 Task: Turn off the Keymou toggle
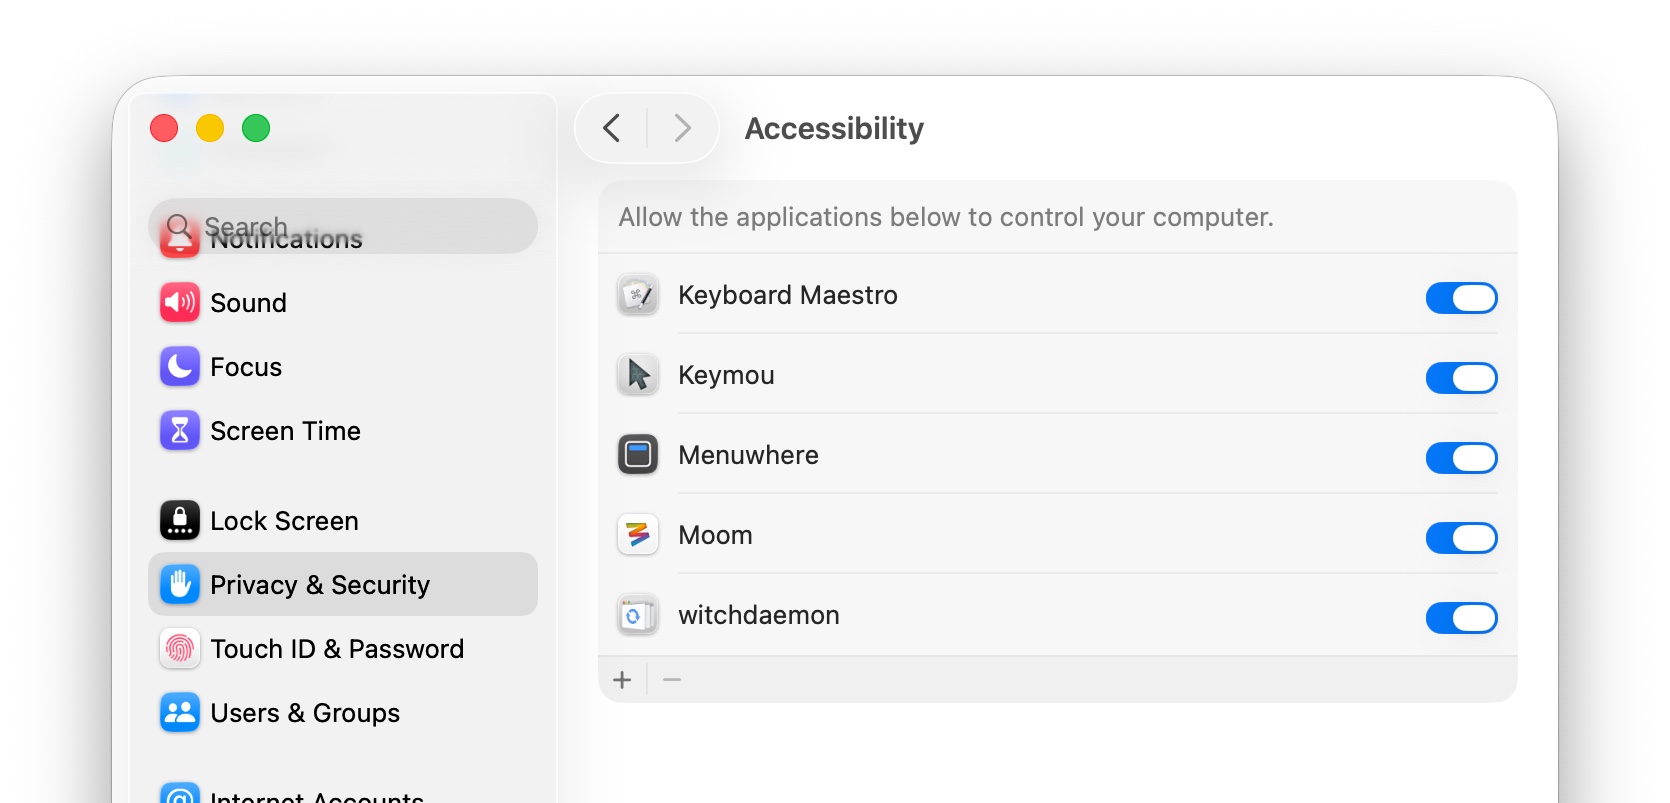click(x=1461, y=377)
